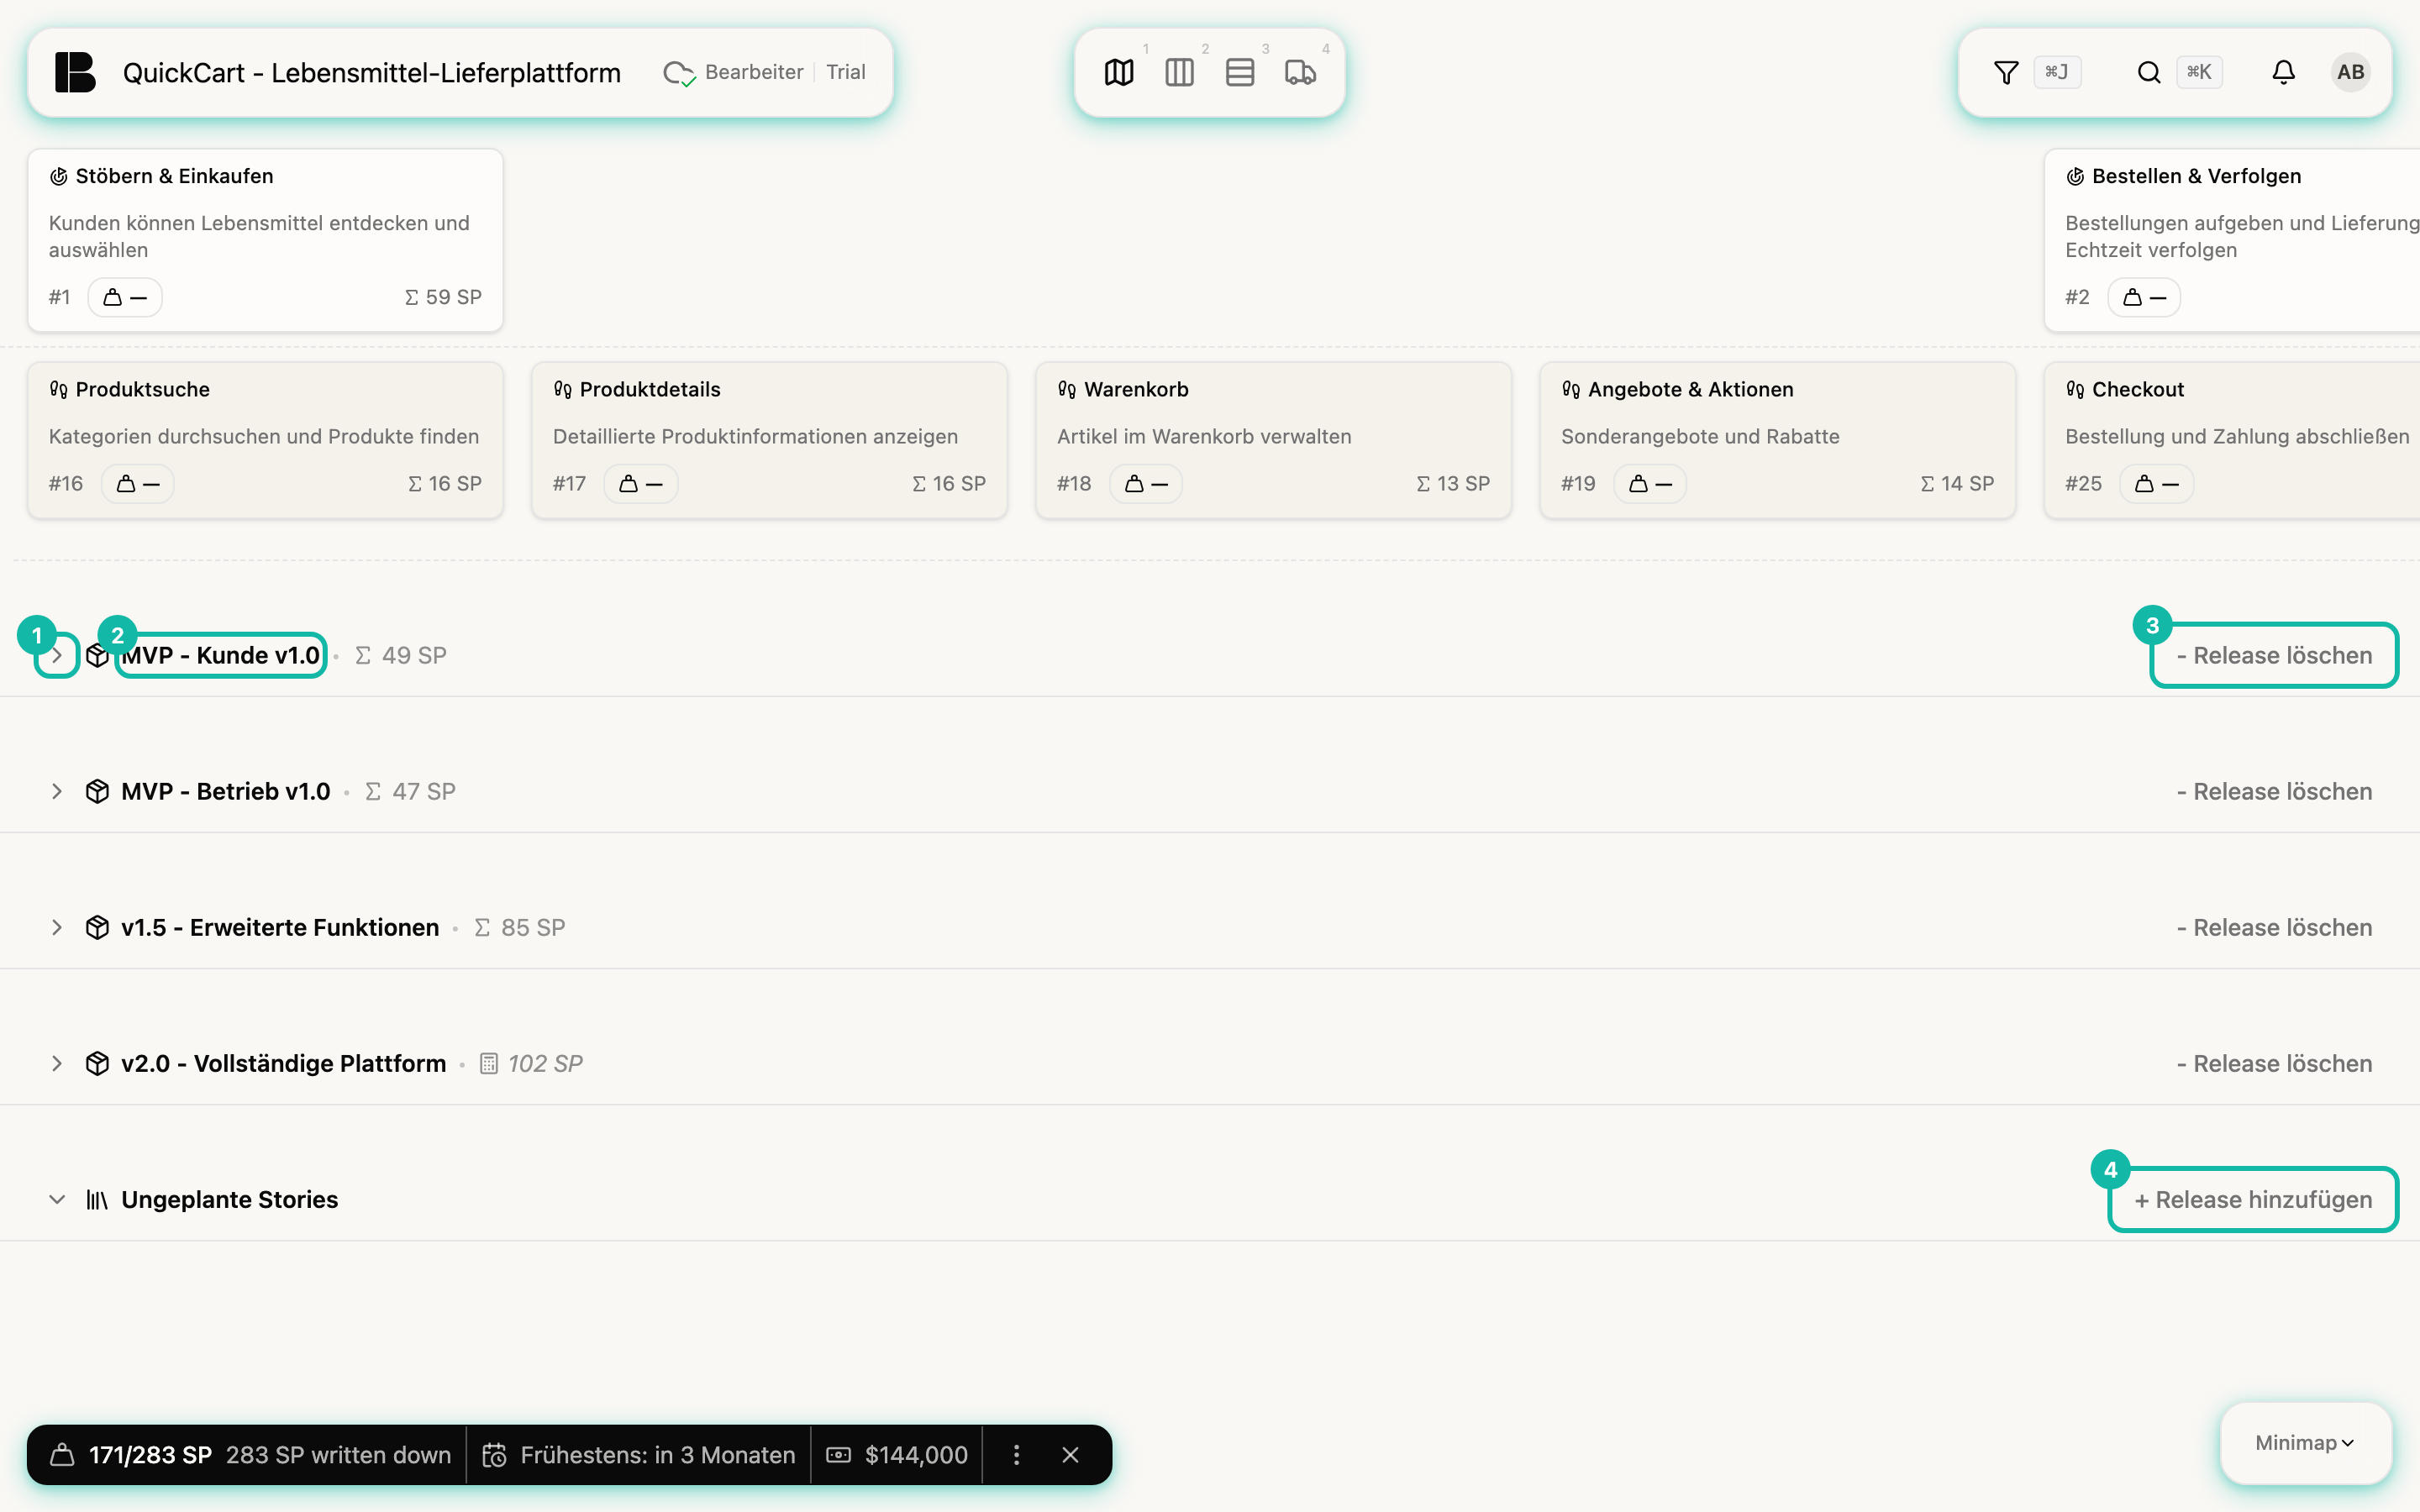Expand v1.5 - Erweiterte Funktionen release
2420x1512 pixels.
click(x=57, y=927)
